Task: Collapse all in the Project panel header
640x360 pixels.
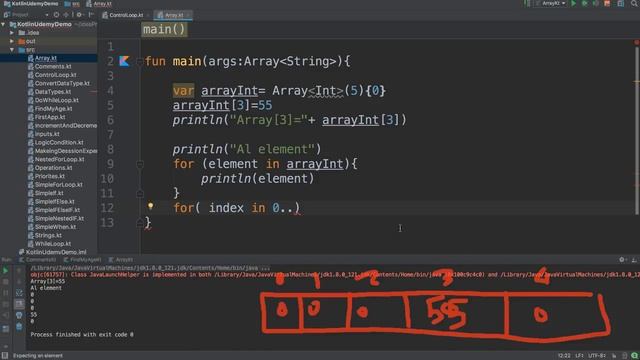Action: (x=66, y=15)
